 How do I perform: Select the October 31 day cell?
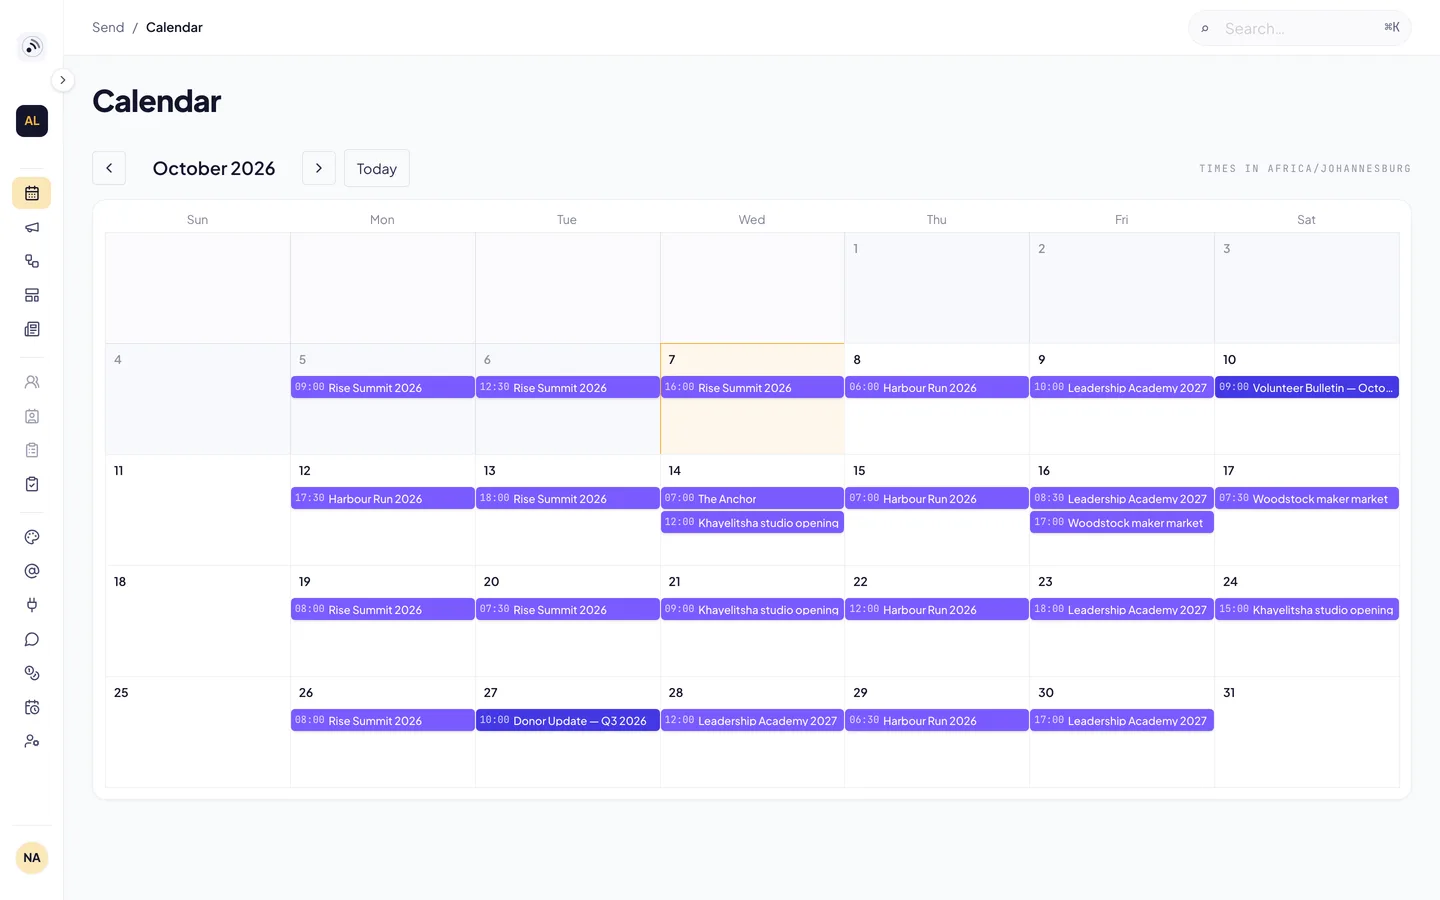(1307, 732)
